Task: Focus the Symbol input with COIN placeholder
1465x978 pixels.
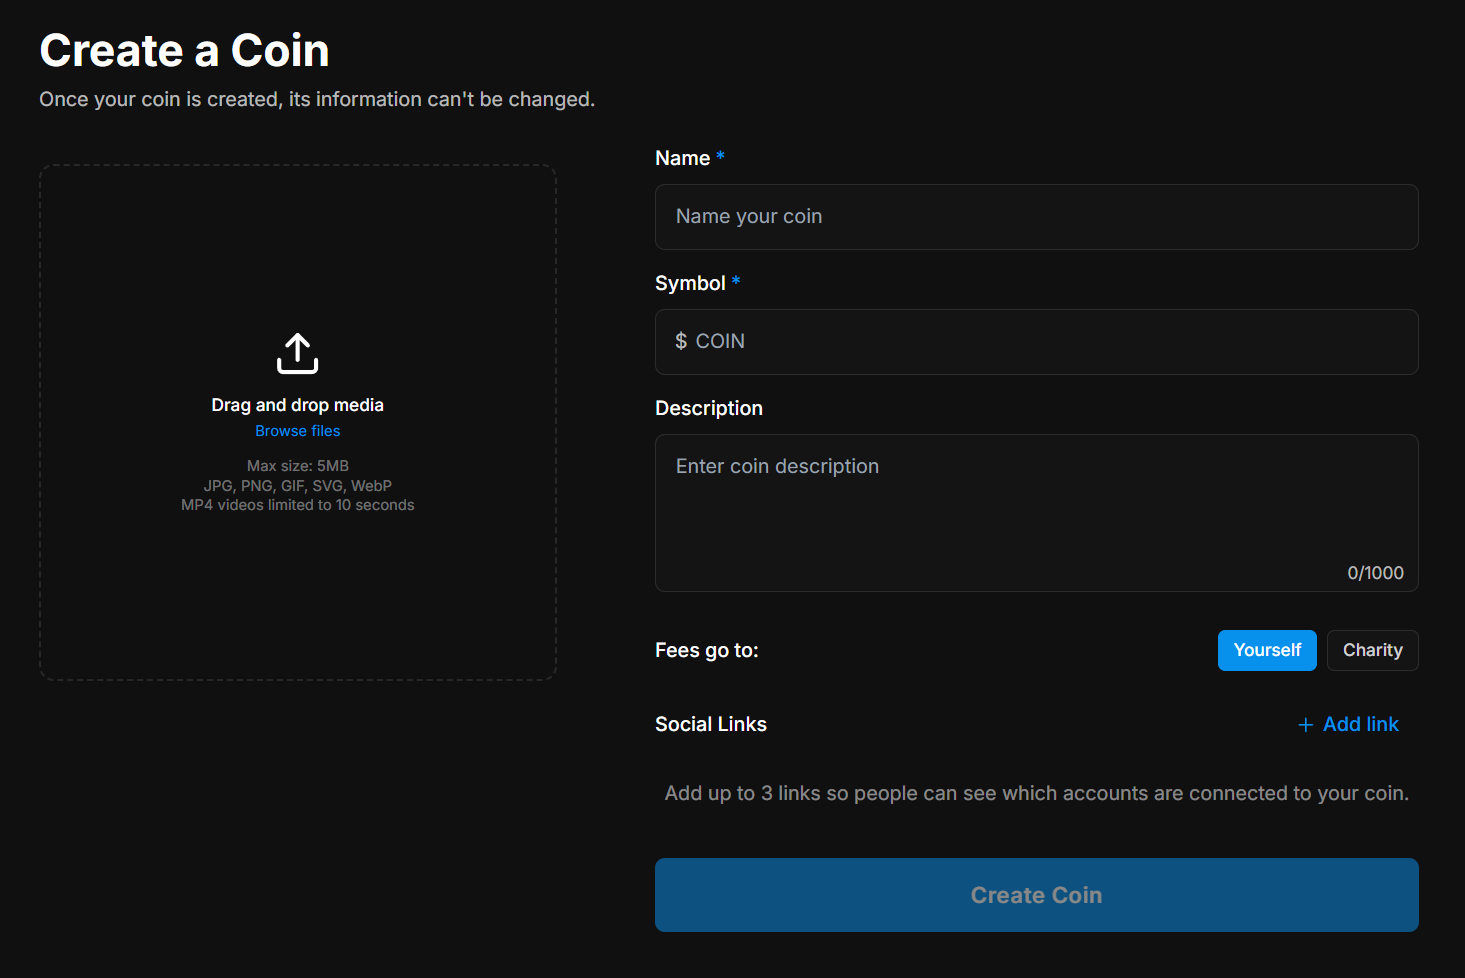Action: (1036, 341)
